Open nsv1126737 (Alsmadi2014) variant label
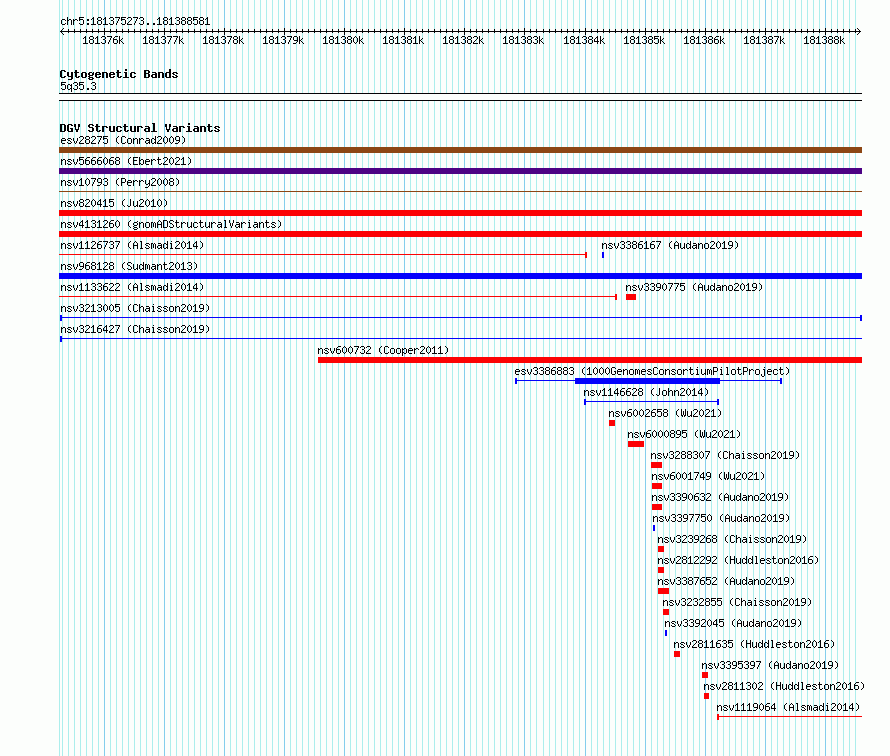The width and height of the screenshot is (890, 756). pyautogui.click(x=132, y=245)
